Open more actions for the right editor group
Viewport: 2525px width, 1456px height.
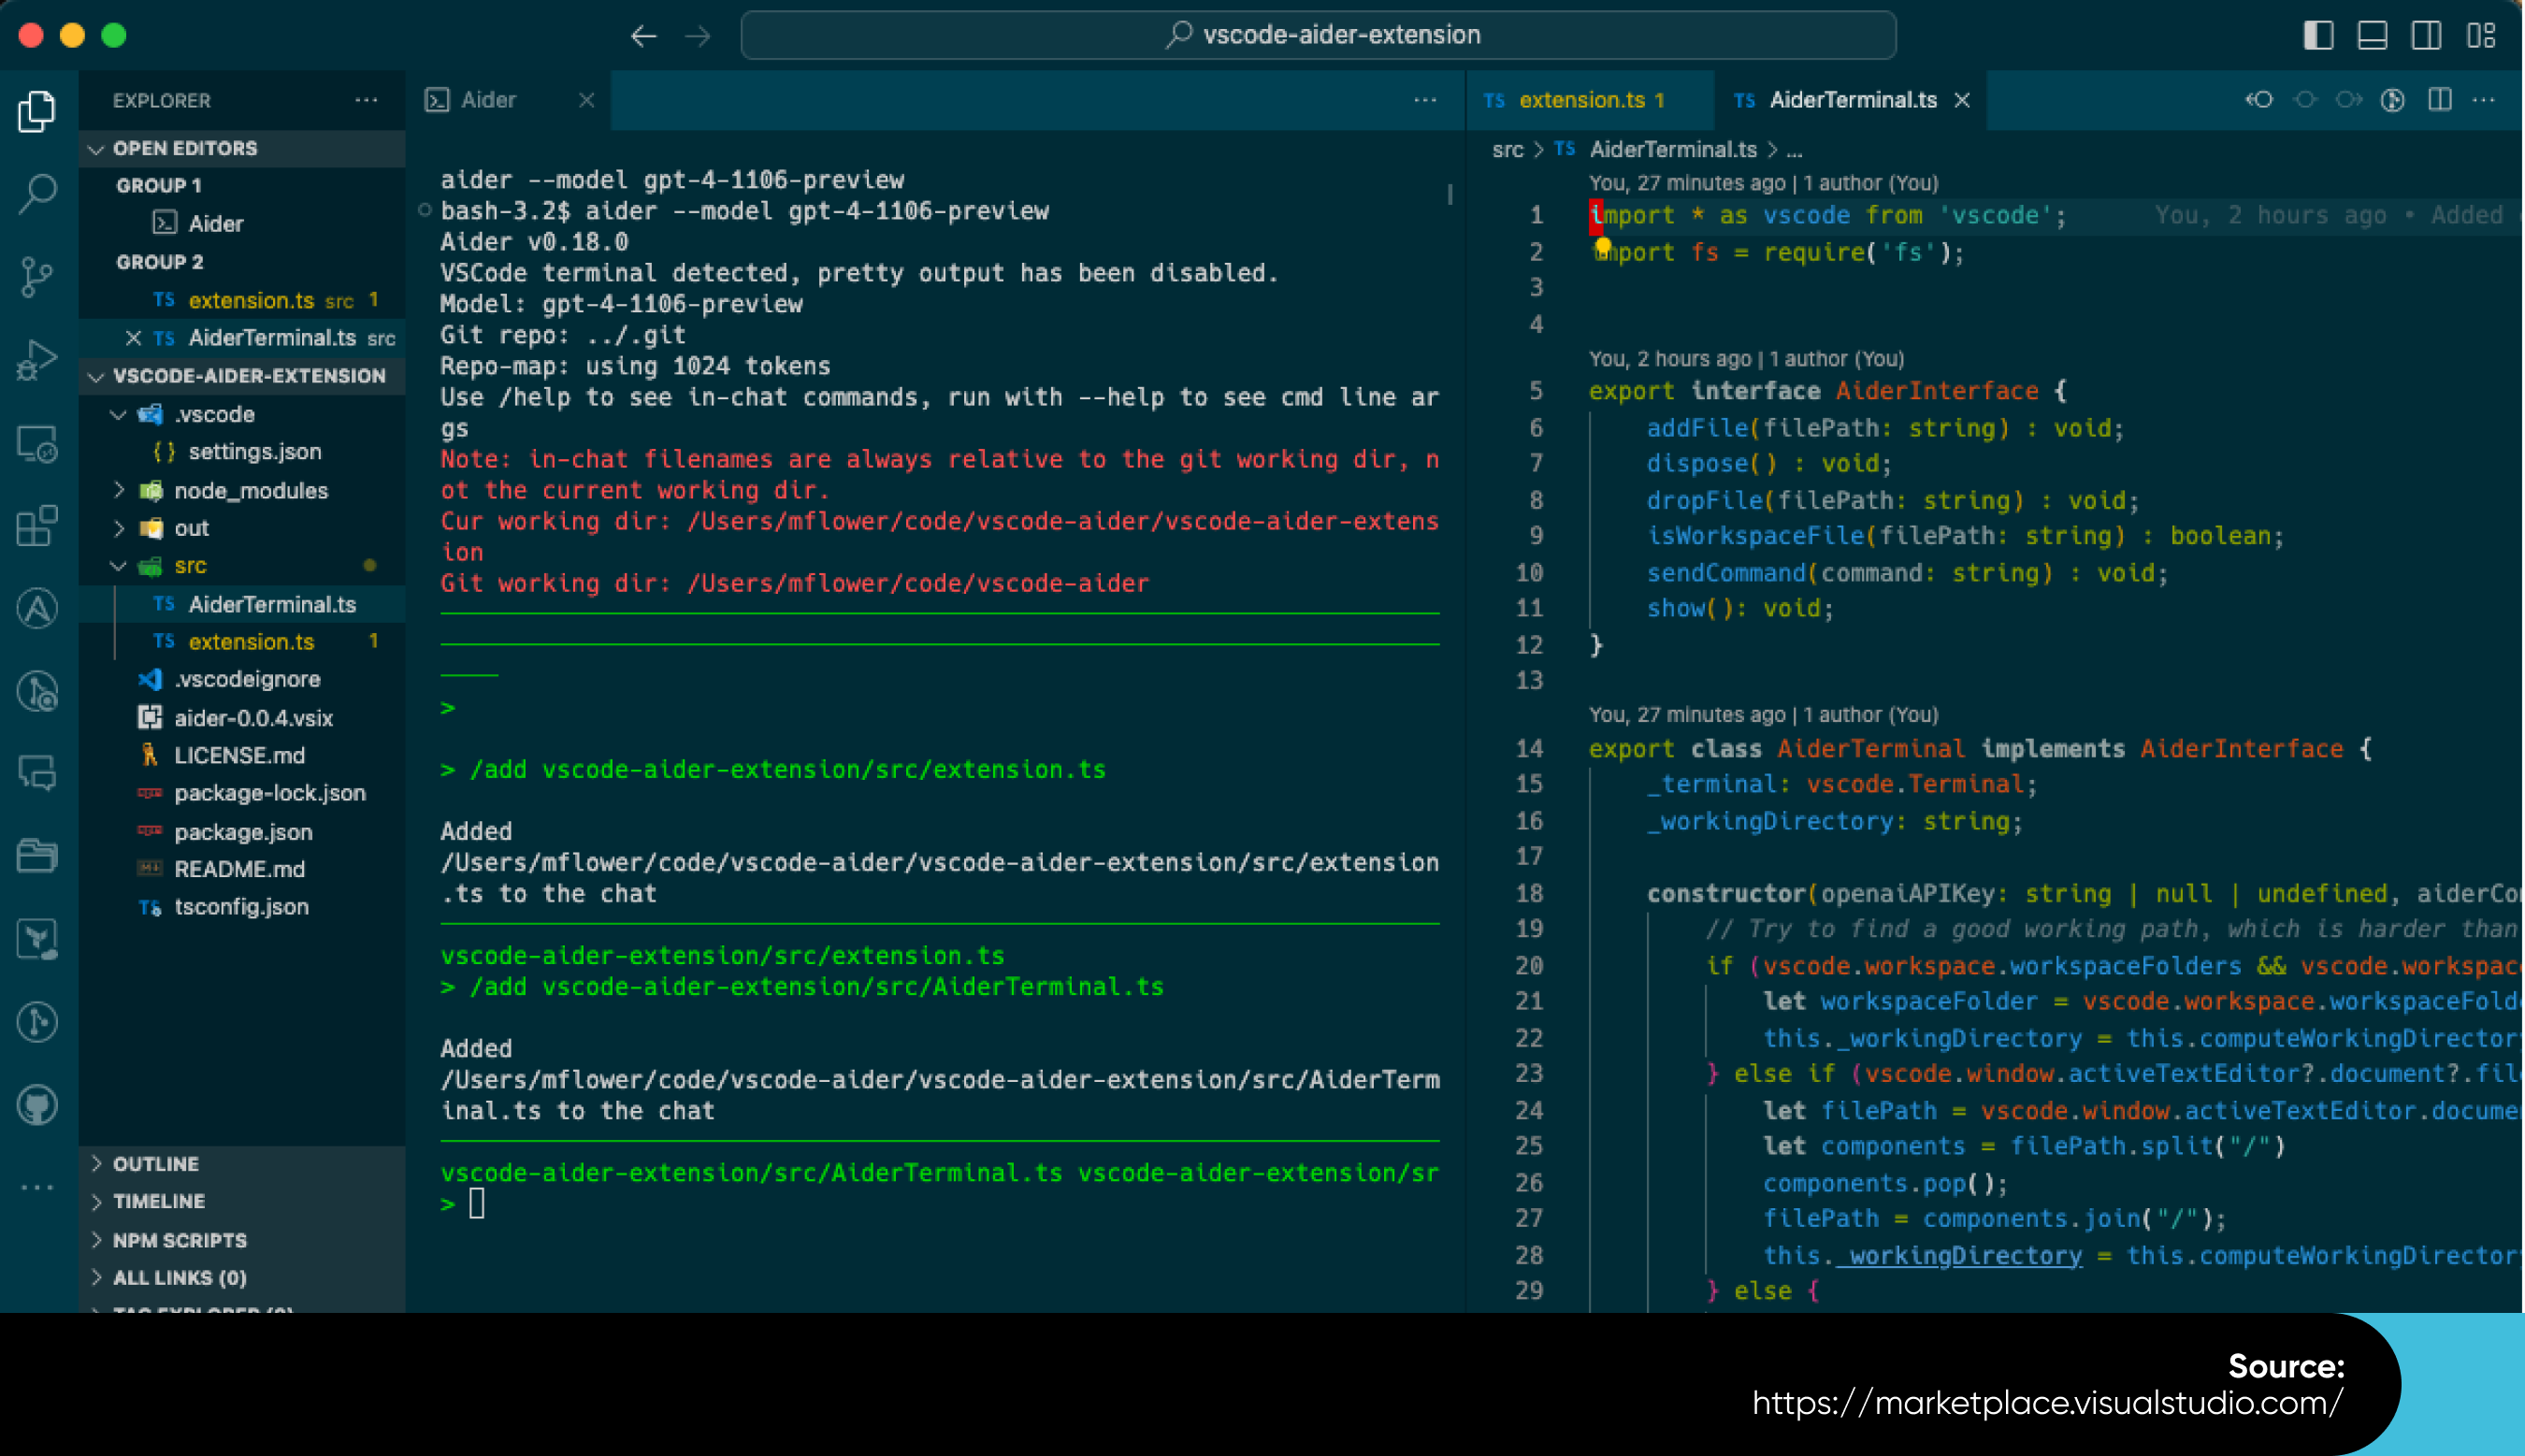(x=2484, y=100)
